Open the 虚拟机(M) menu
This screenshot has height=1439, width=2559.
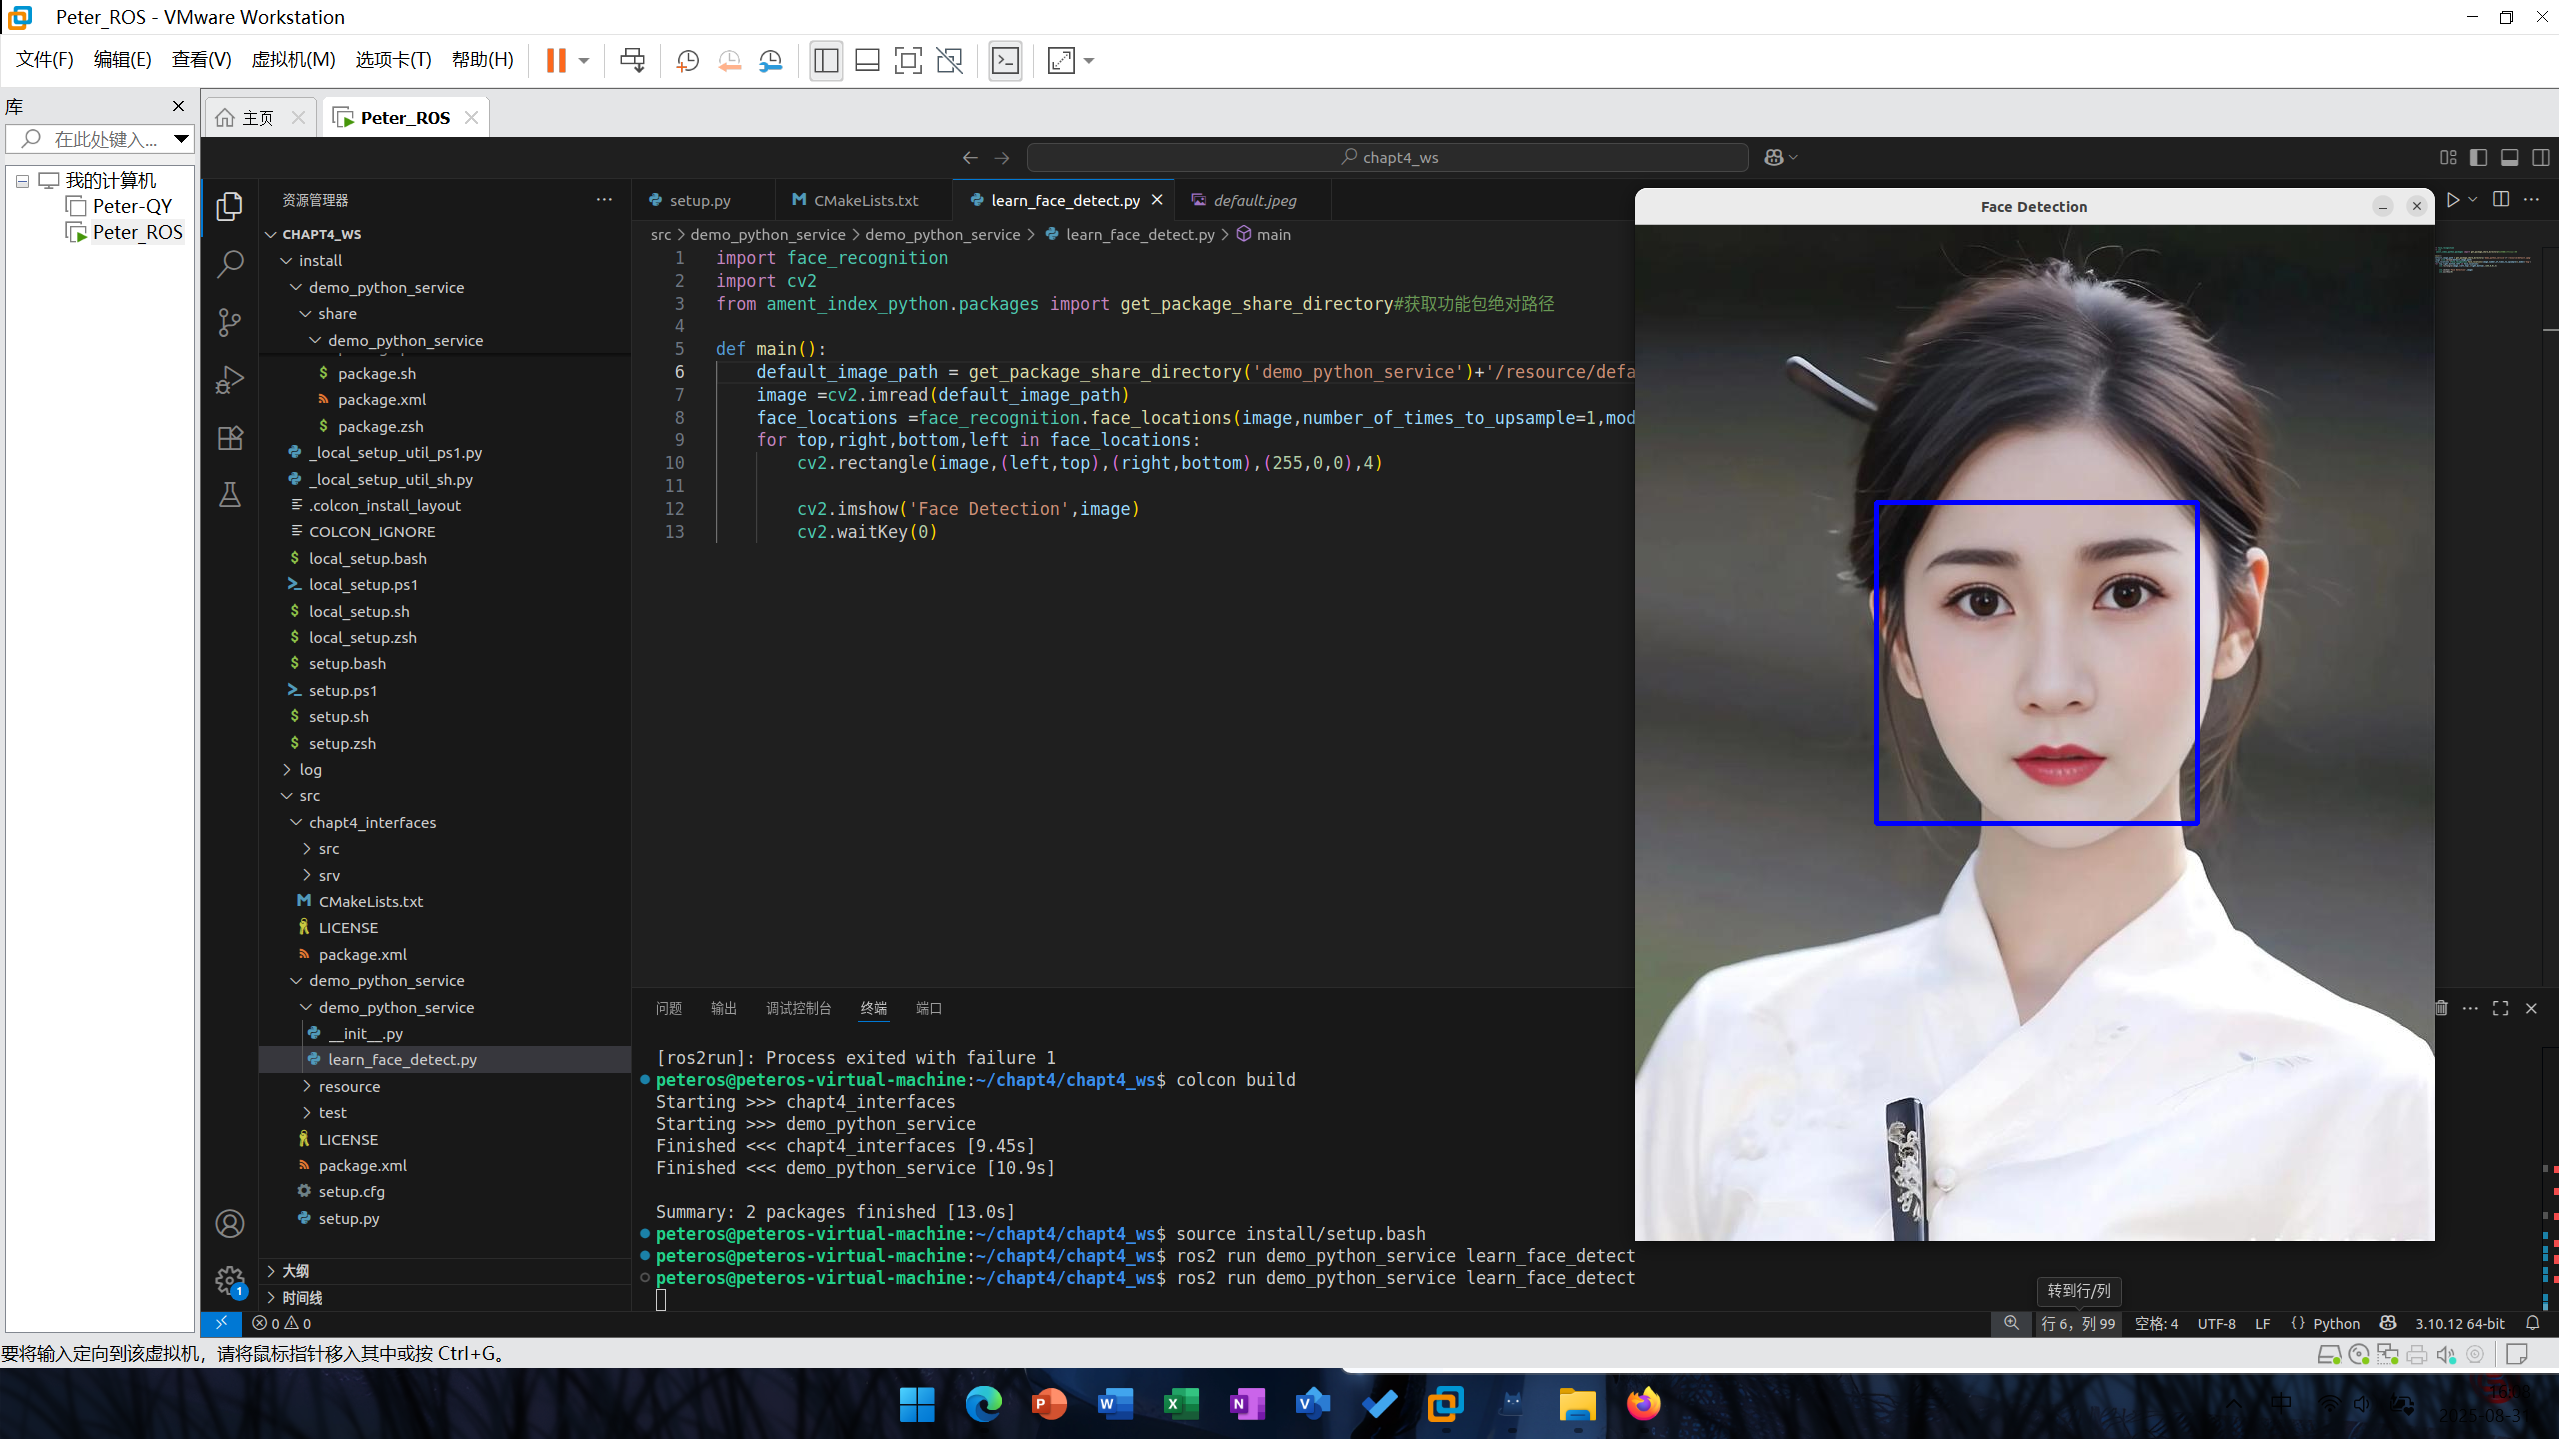coord(293,60)
